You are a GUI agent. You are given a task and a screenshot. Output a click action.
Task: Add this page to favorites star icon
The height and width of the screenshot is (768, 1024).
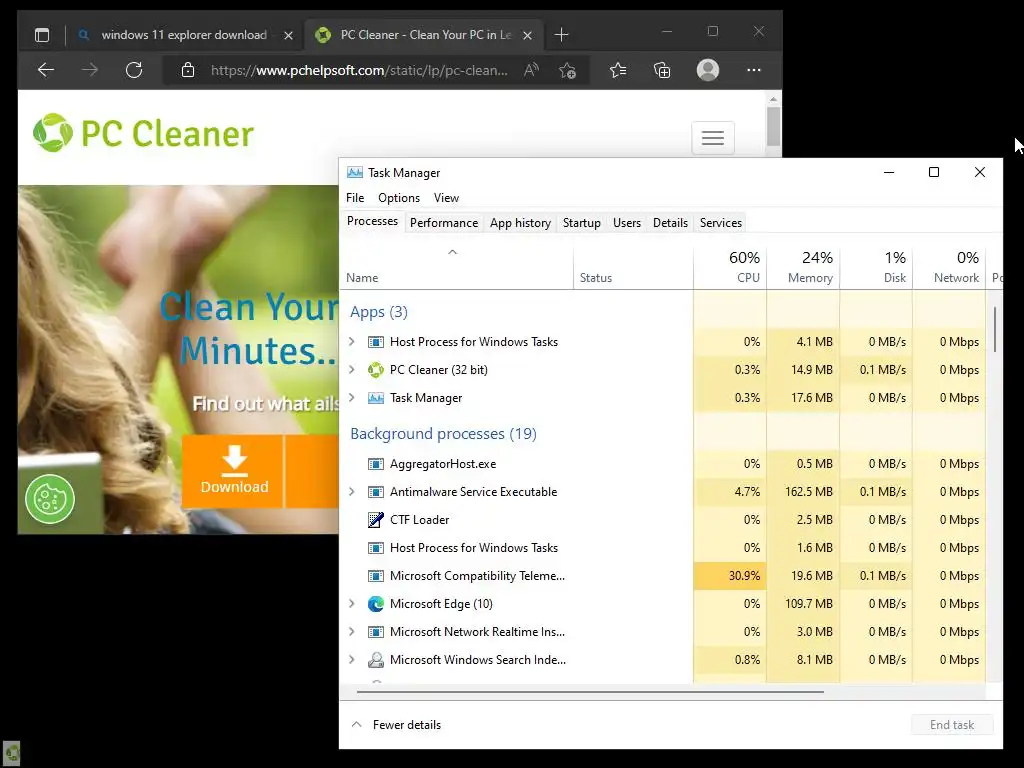coord(568,70)
